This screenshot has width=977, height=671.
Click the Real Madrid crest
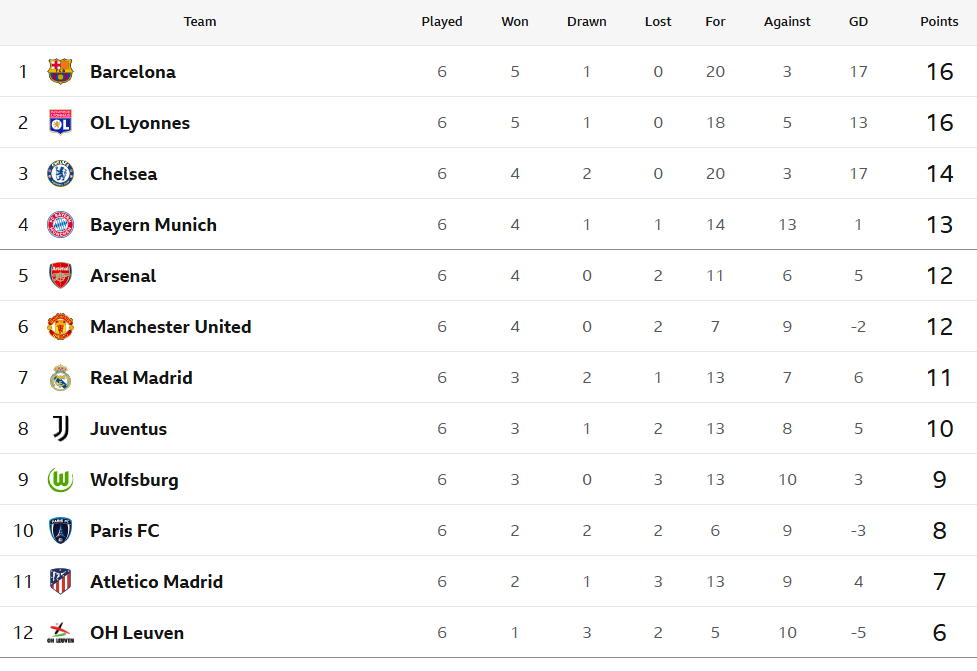[61, 378]
